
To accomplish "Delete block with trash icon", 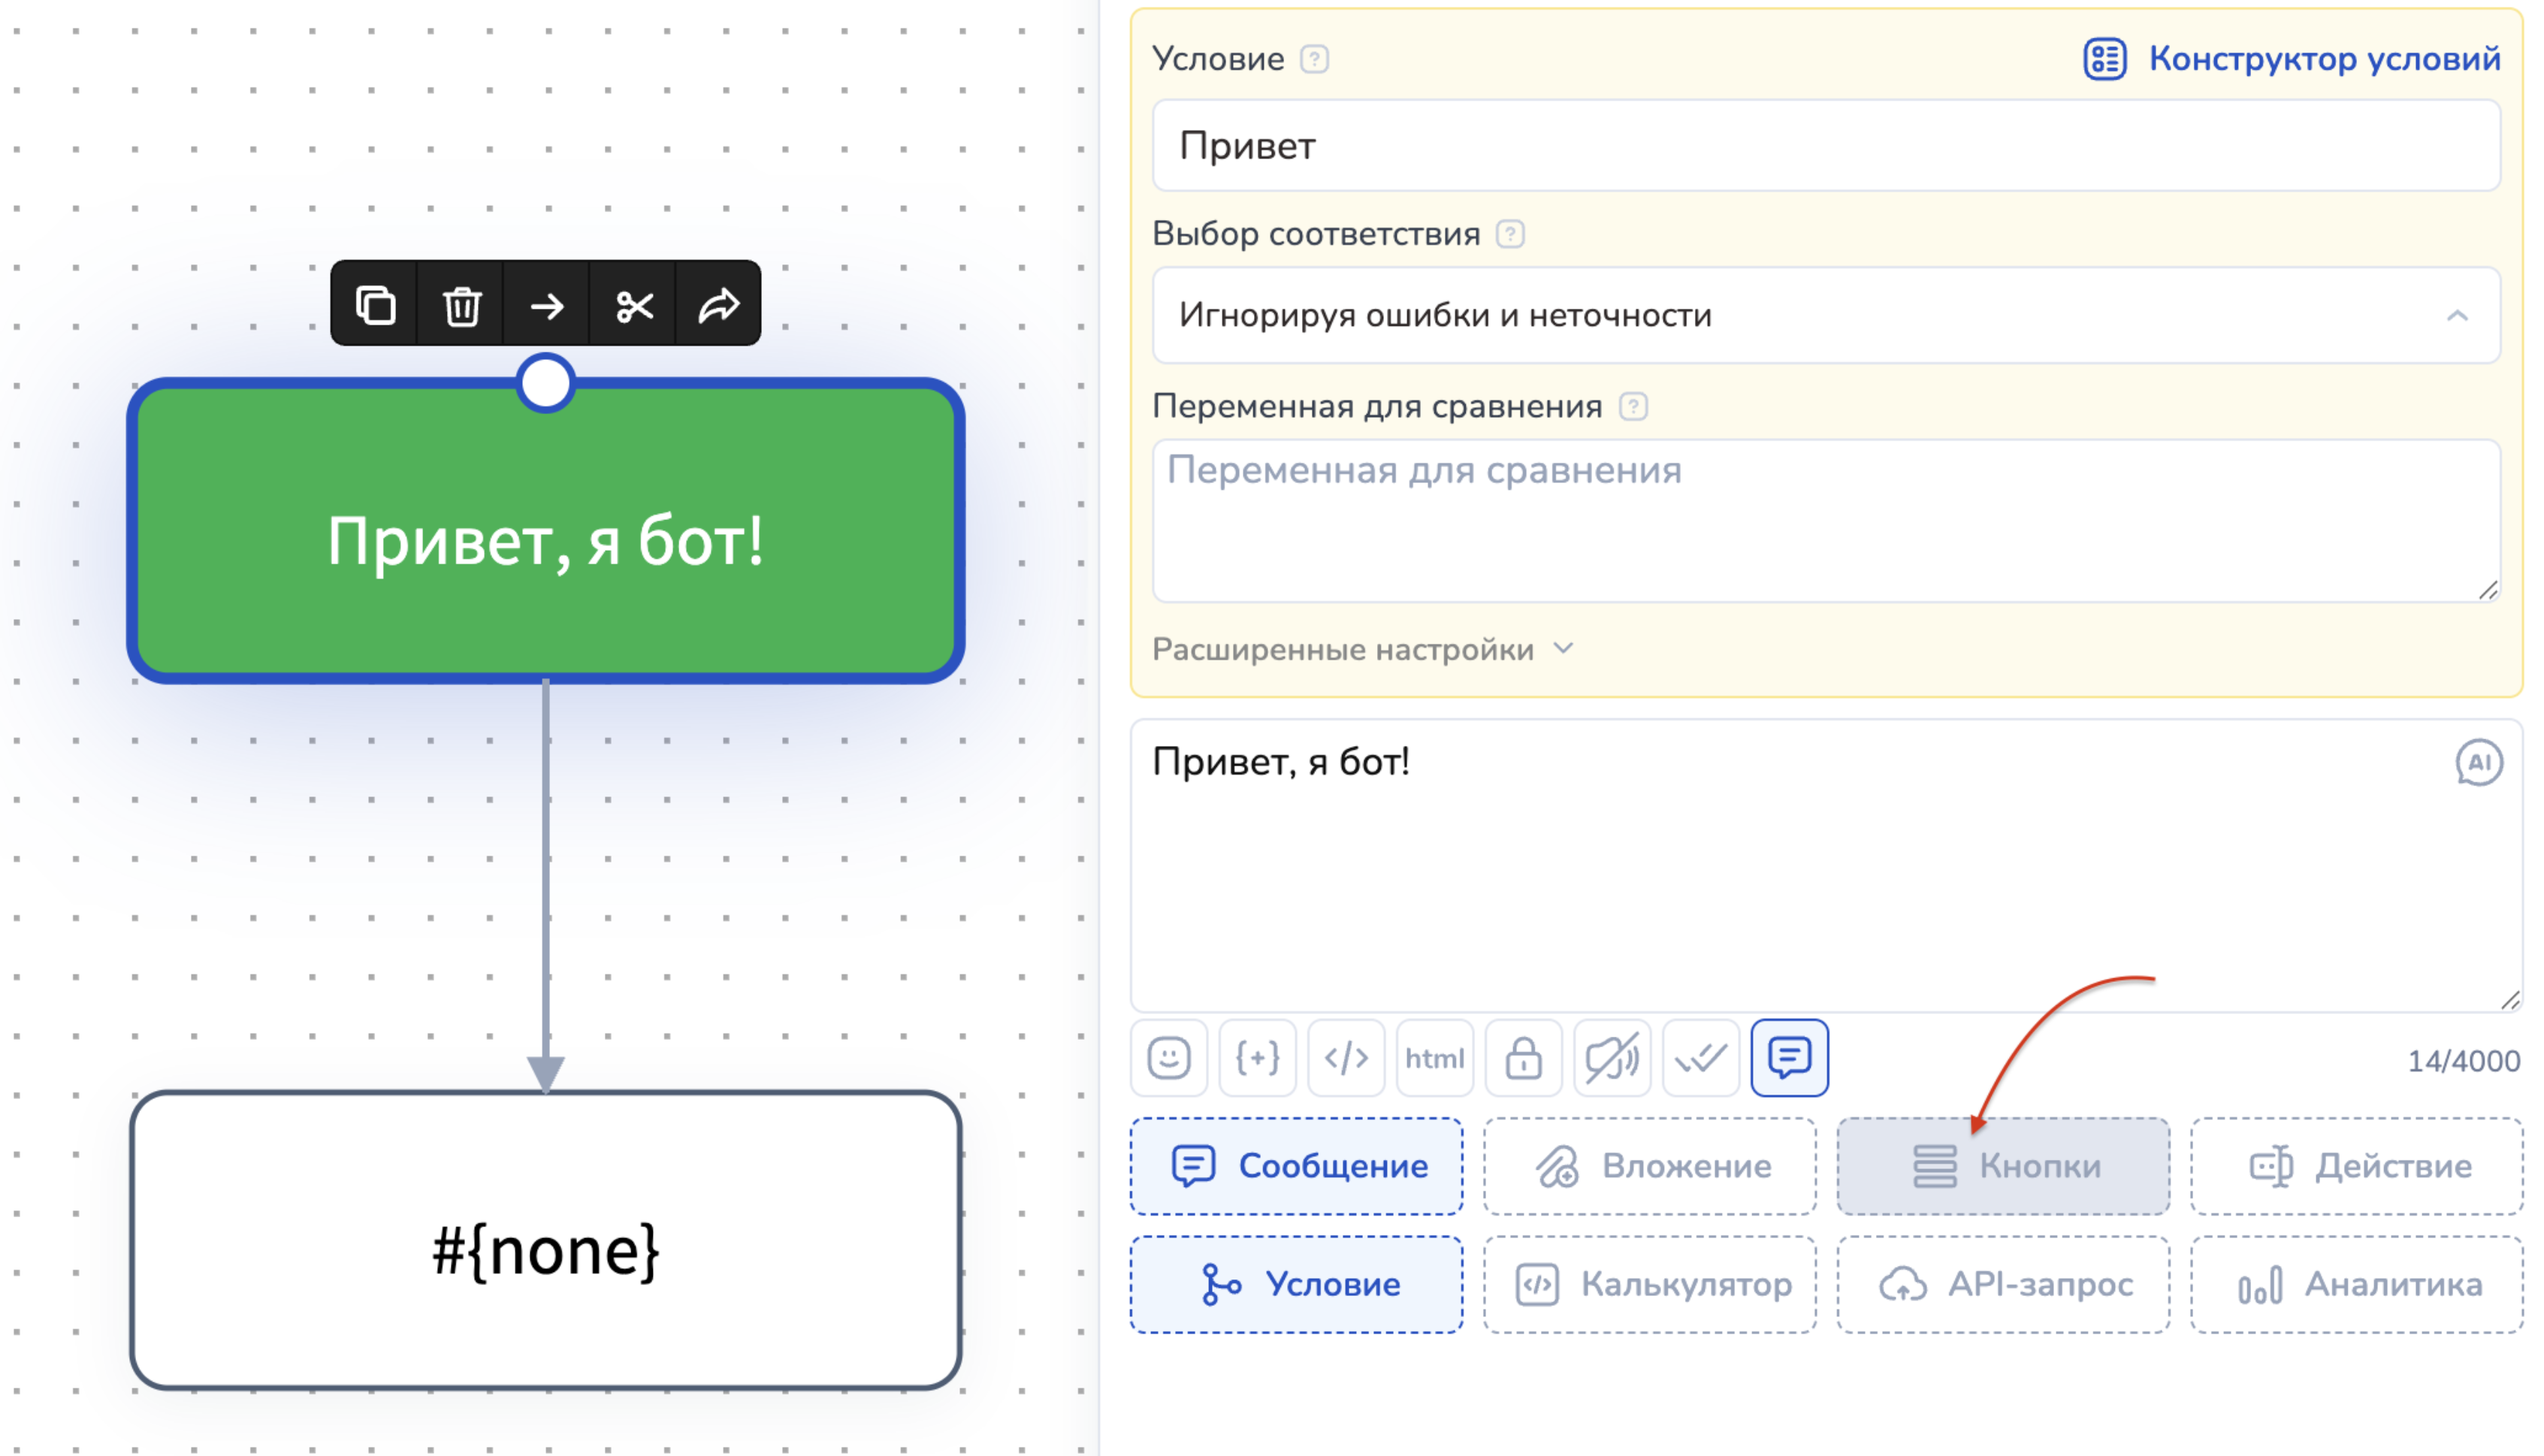I will click(x=461, y=305).
